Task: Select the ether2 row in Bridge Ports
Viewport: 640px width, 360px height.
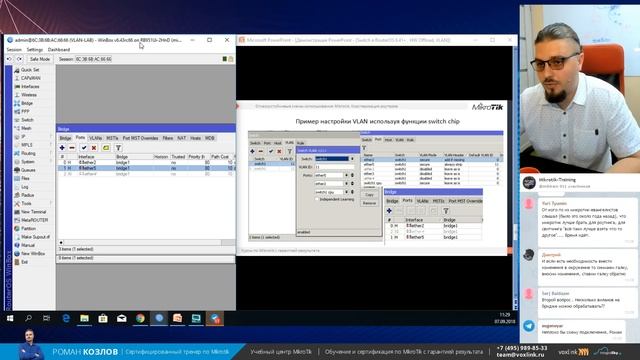Action: 146,162
